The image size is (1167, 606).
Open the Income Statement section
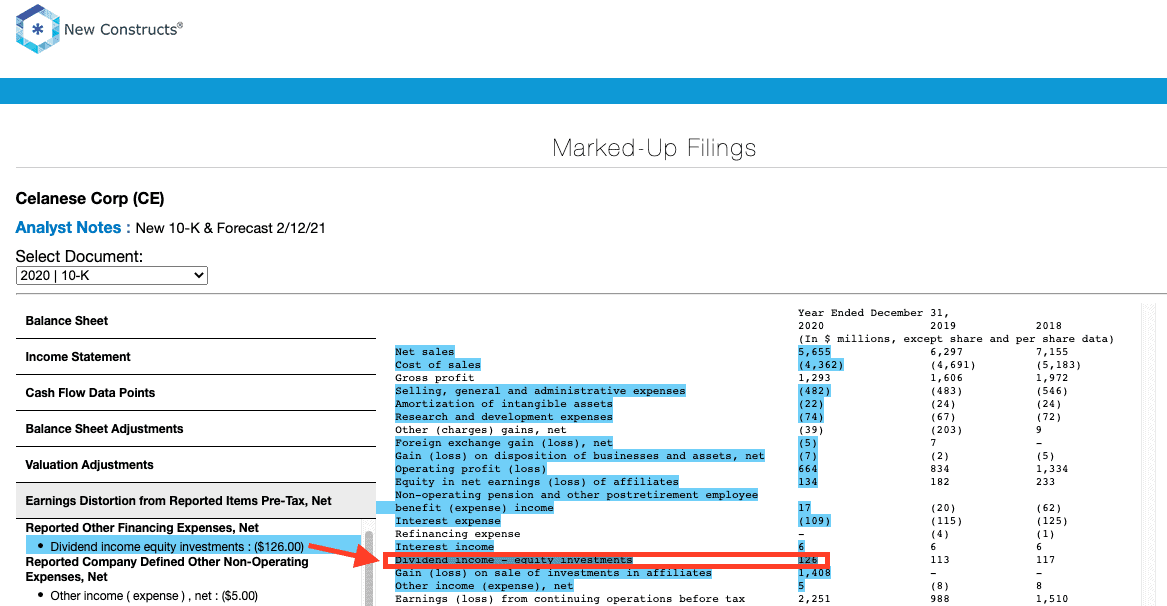click(x=196, y=357)
